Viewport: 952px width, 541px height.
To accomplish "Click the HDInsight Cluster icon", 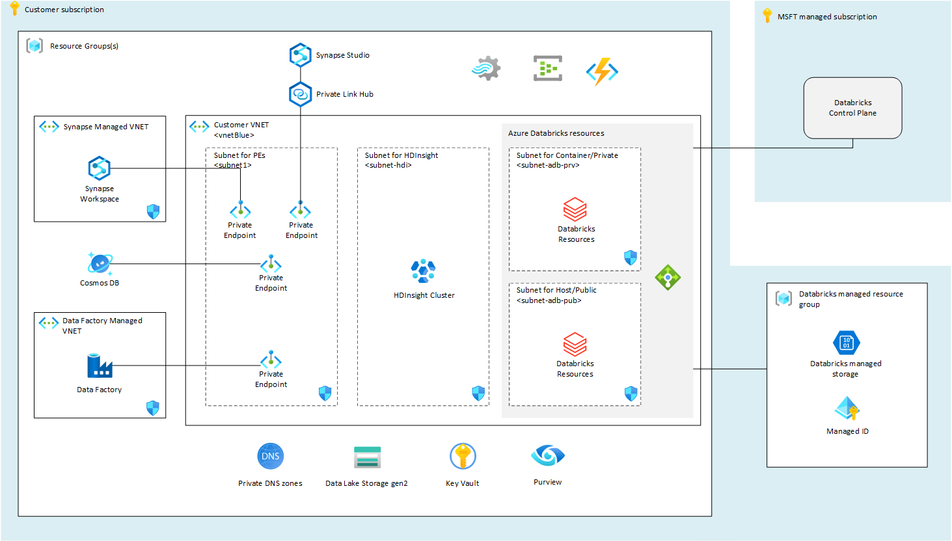I will tap(423, 271).
